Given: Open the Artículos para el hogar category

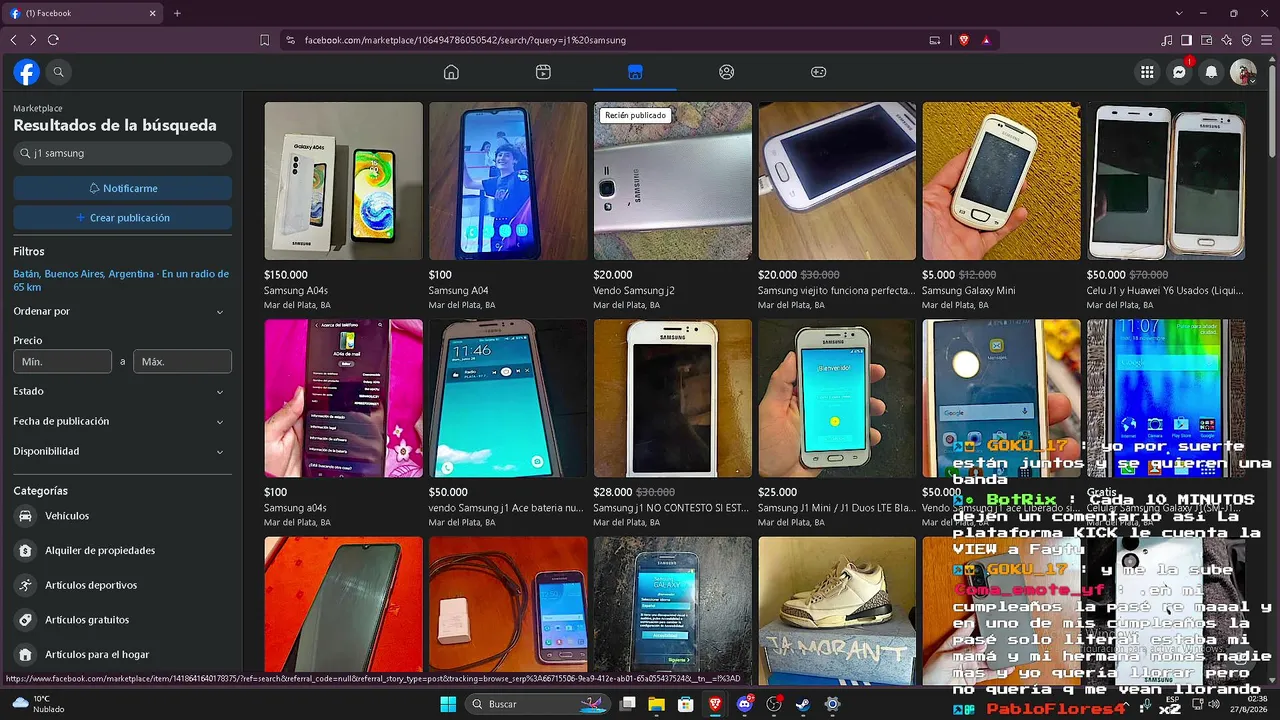Looking at the screenshot, I should [x=122, y=654].
